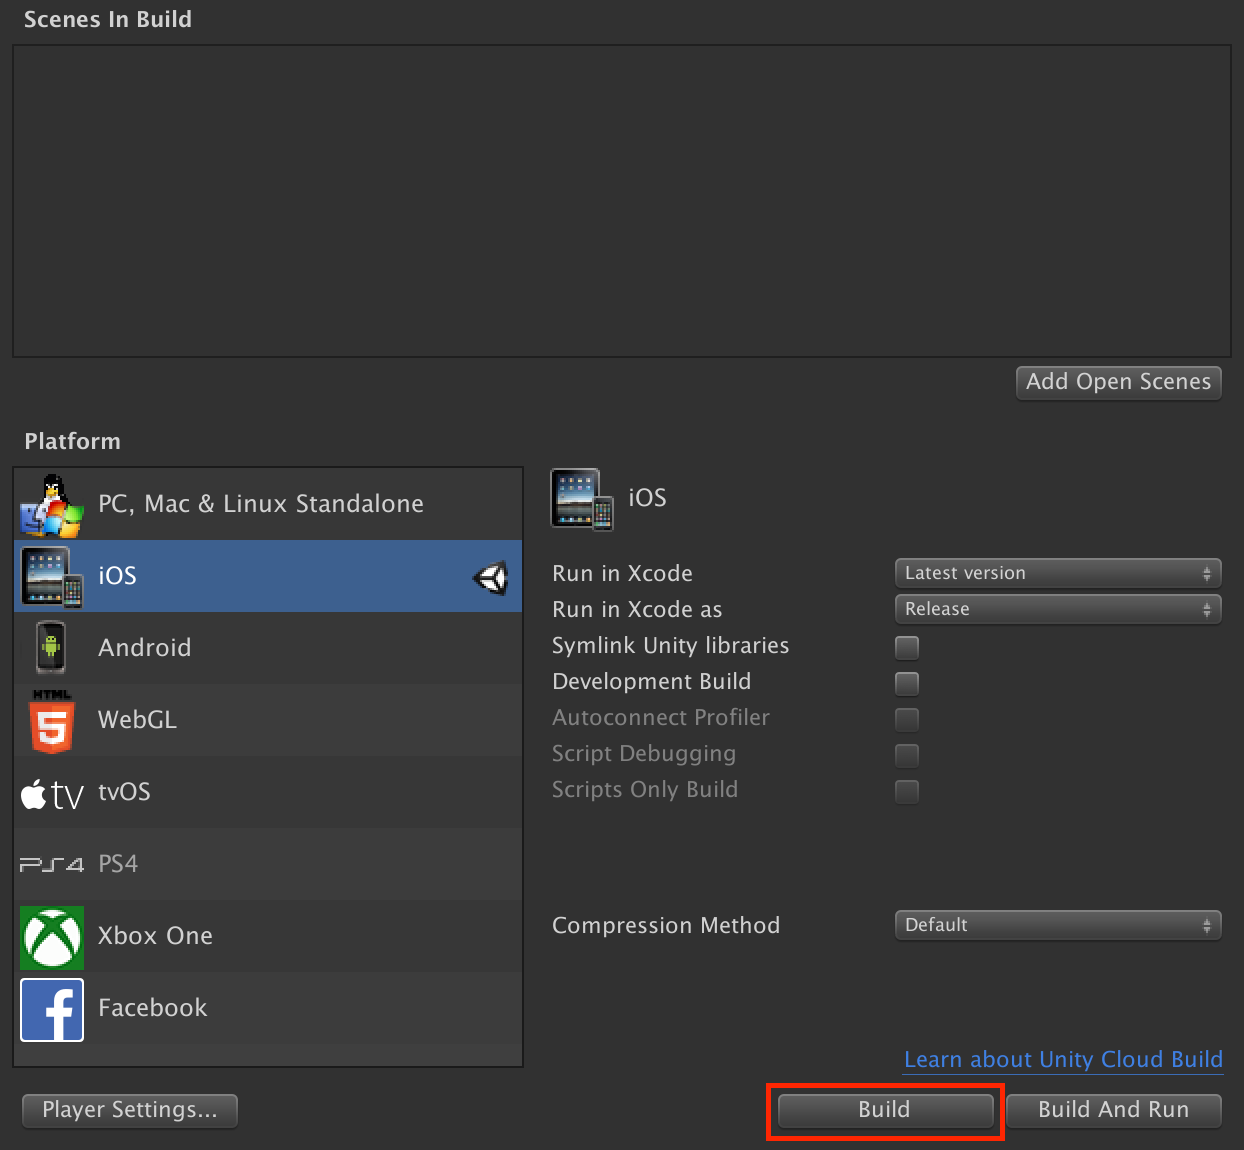
Task: Select PS4 platform label
Action: [118, 864]
